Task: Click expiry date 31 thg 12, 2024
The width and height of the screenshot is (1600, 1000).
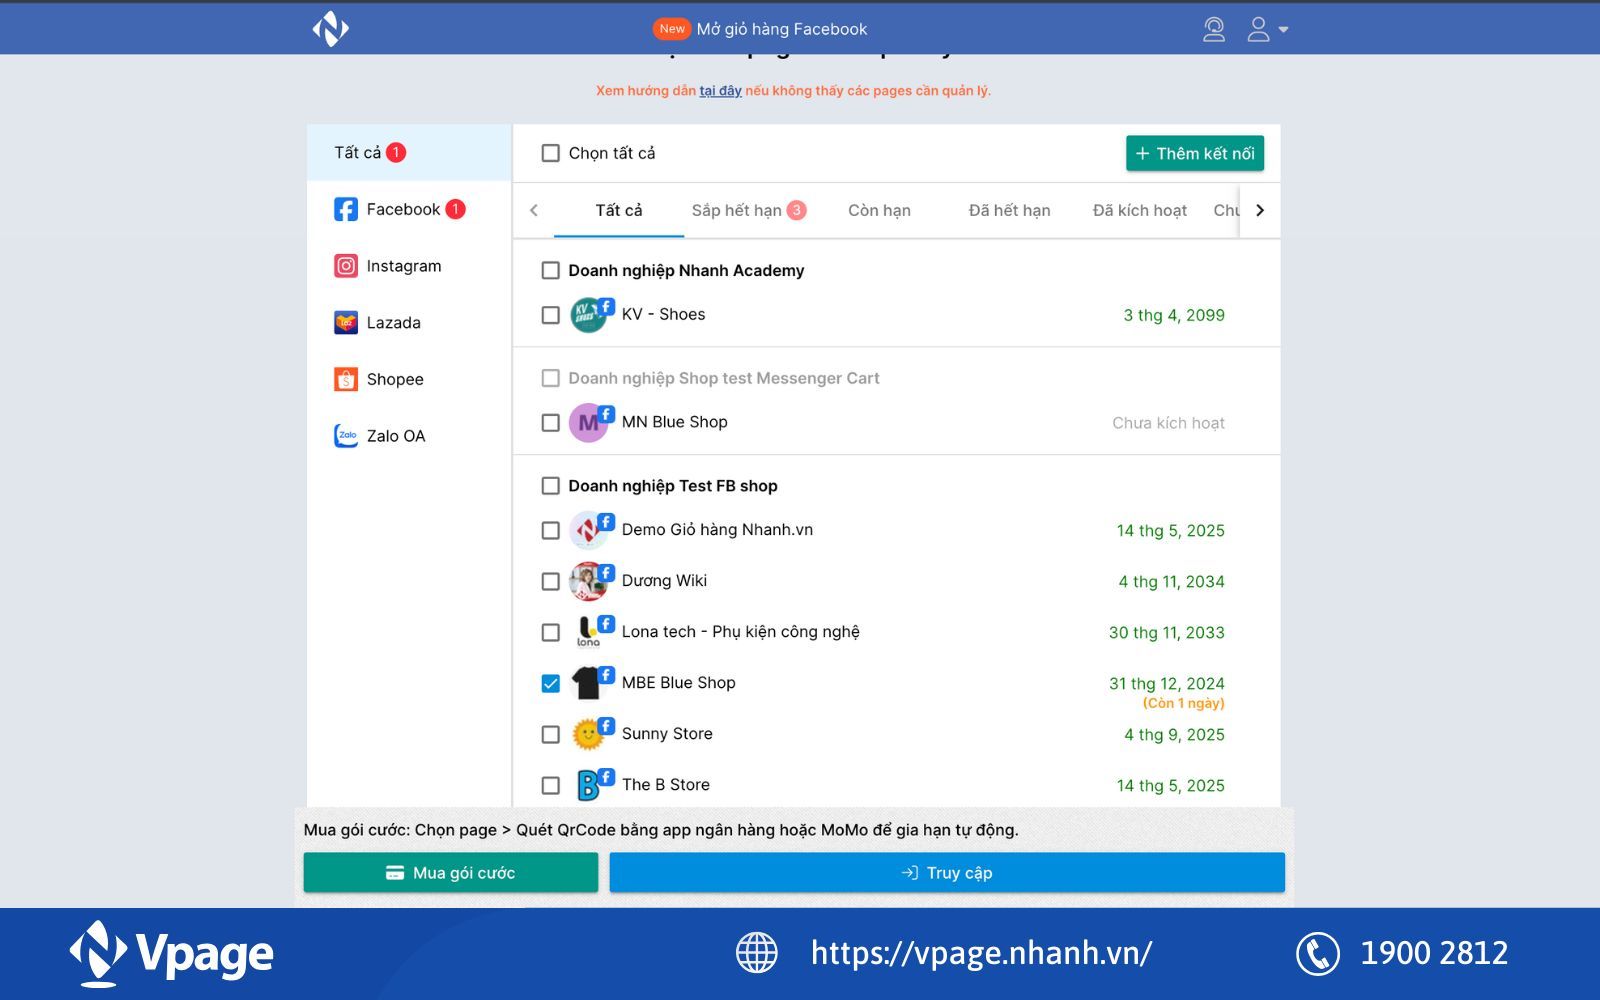Action: [1167, 683]
